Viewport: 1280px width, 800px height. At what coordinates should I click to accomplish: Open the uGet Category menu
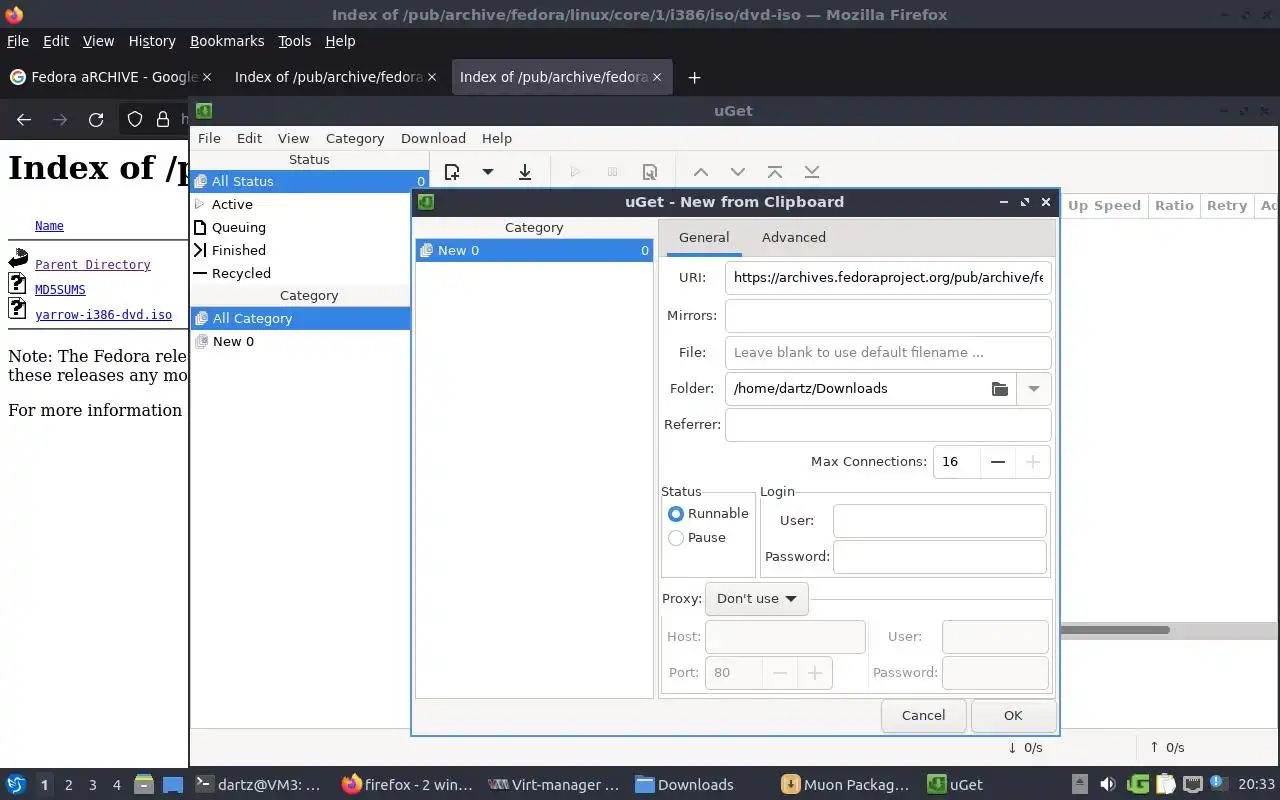coord(355,138)
